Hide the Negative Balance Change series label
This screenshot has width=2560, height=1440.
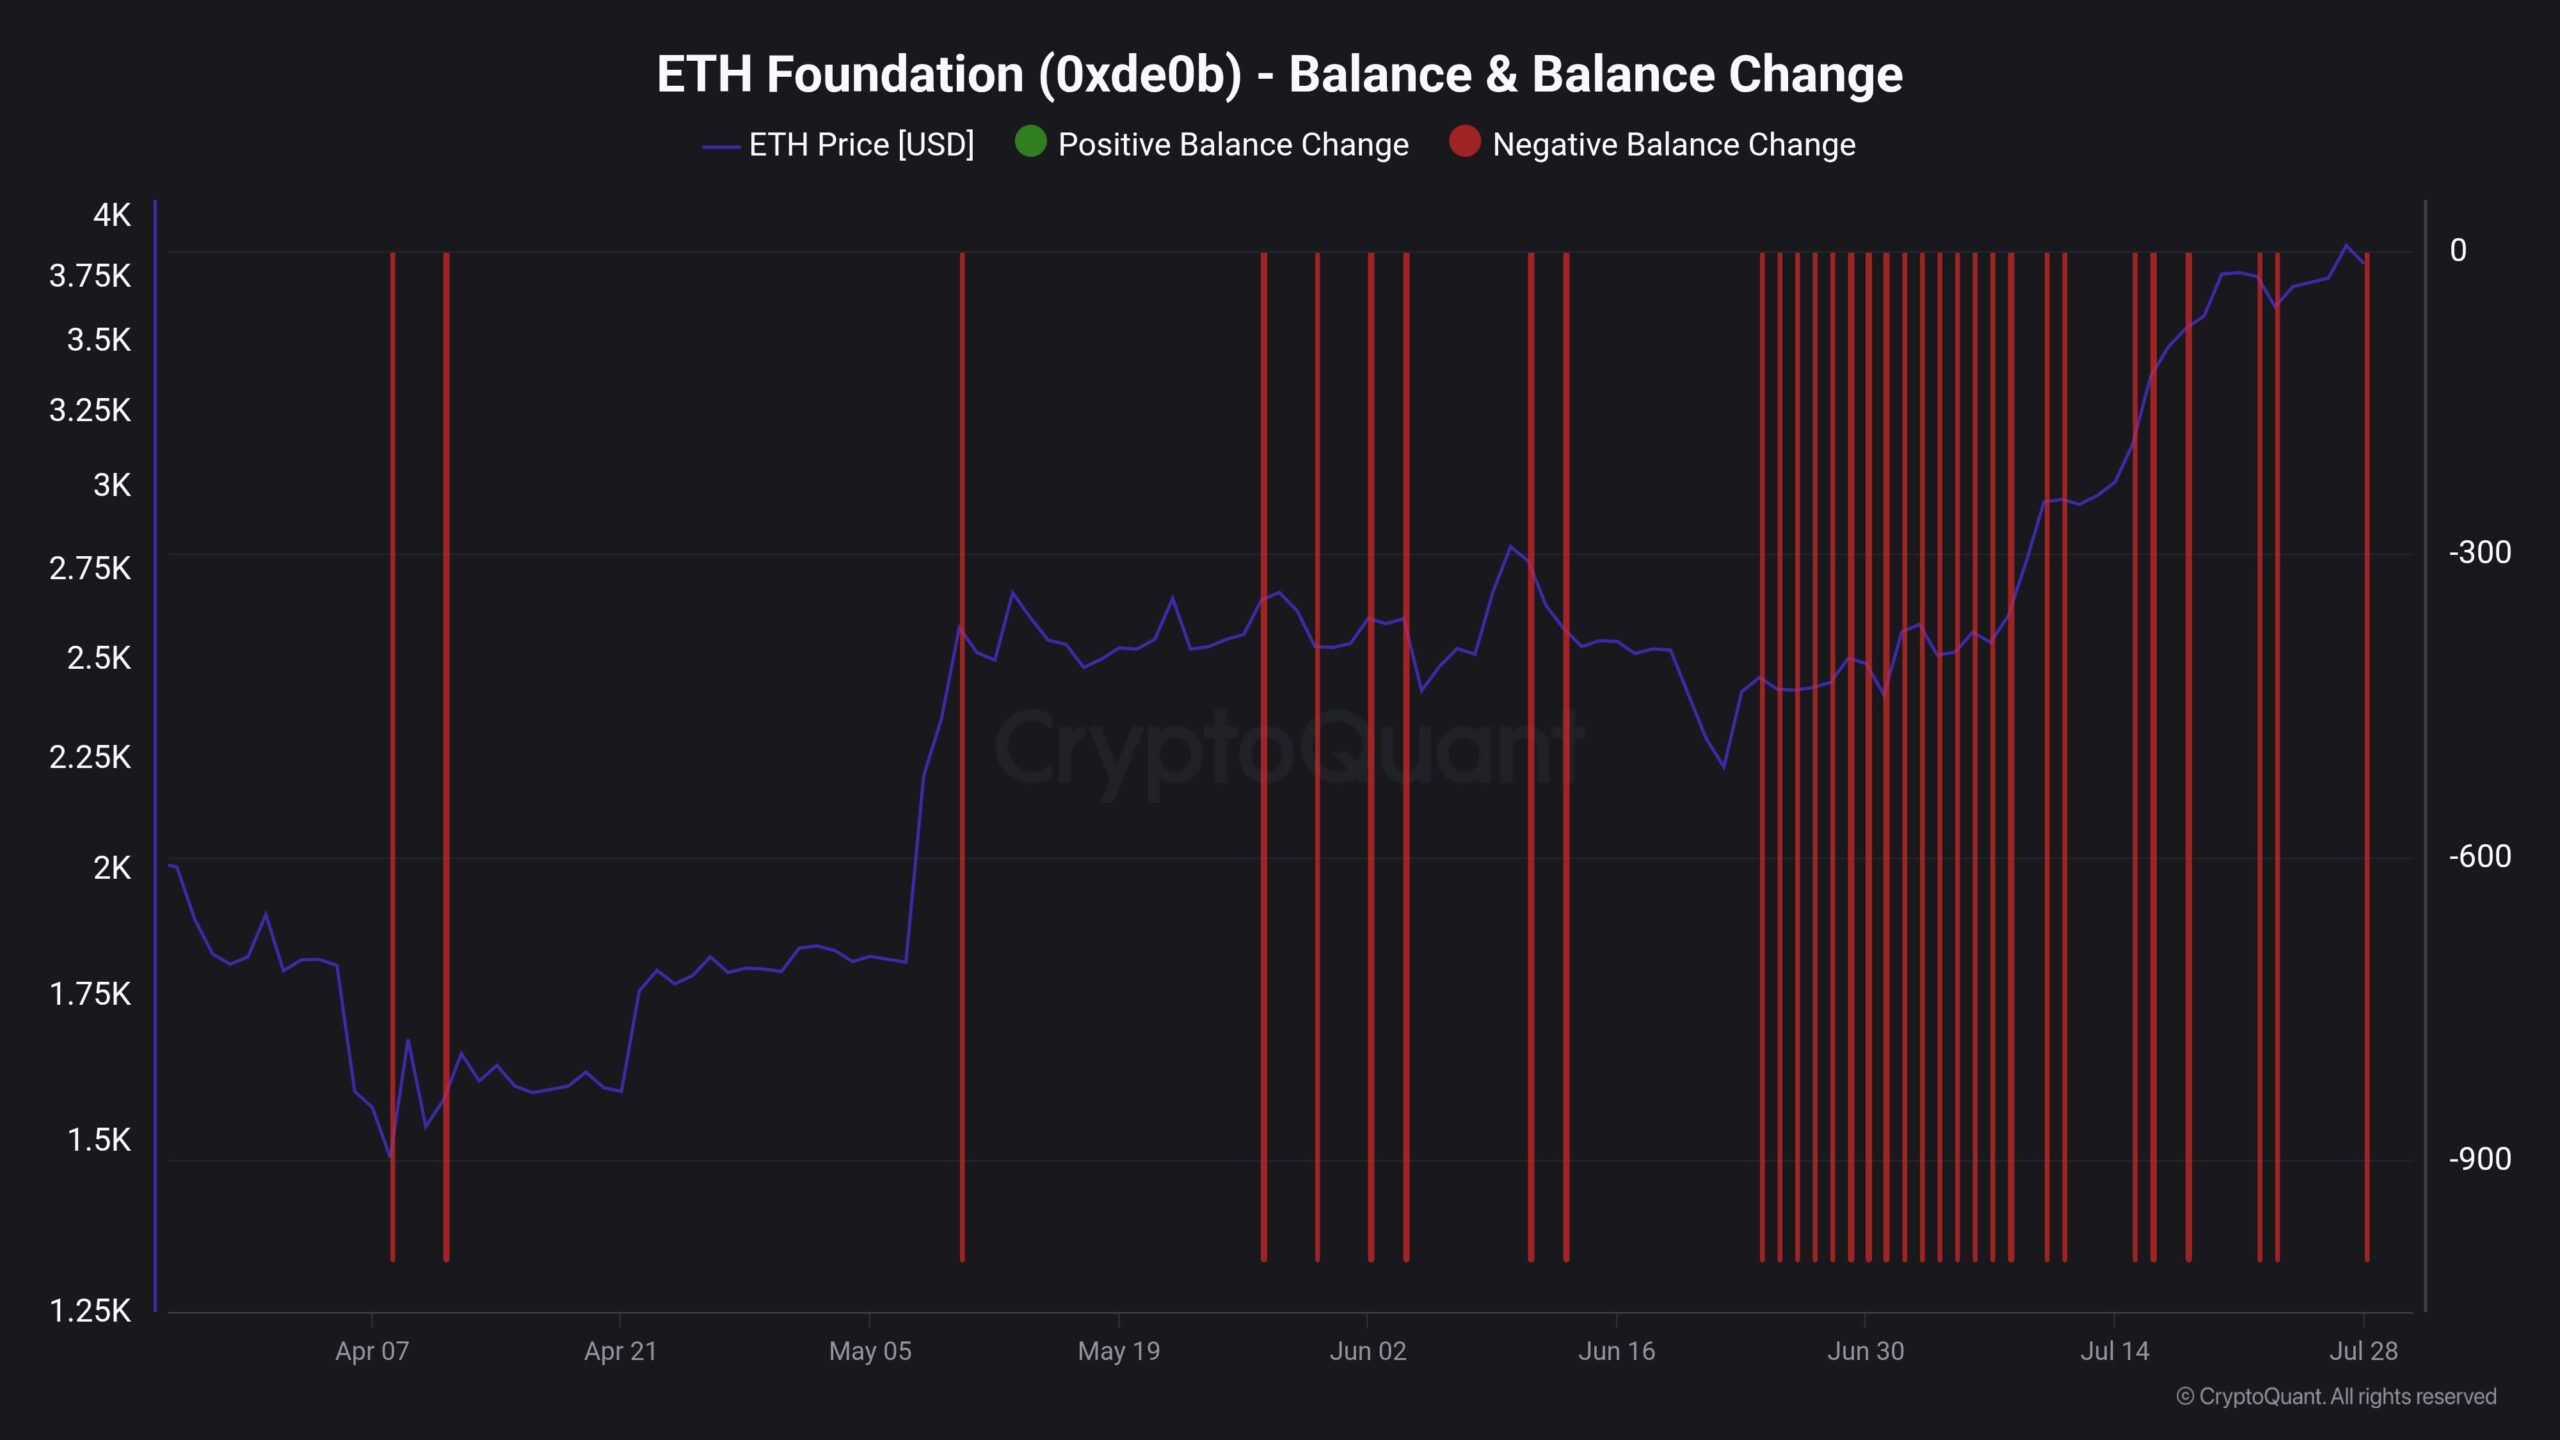(x=1673, y=145)
